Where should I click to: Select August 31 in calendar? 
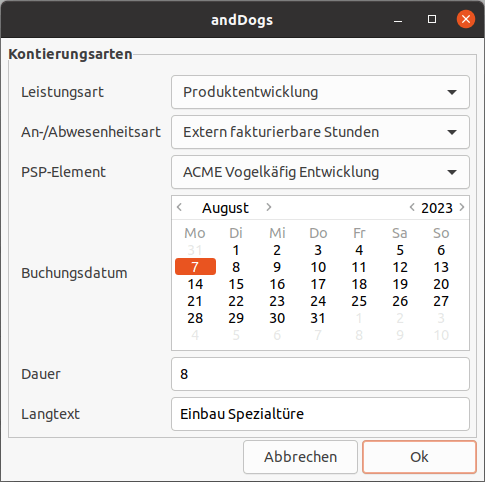coord(318,318)
